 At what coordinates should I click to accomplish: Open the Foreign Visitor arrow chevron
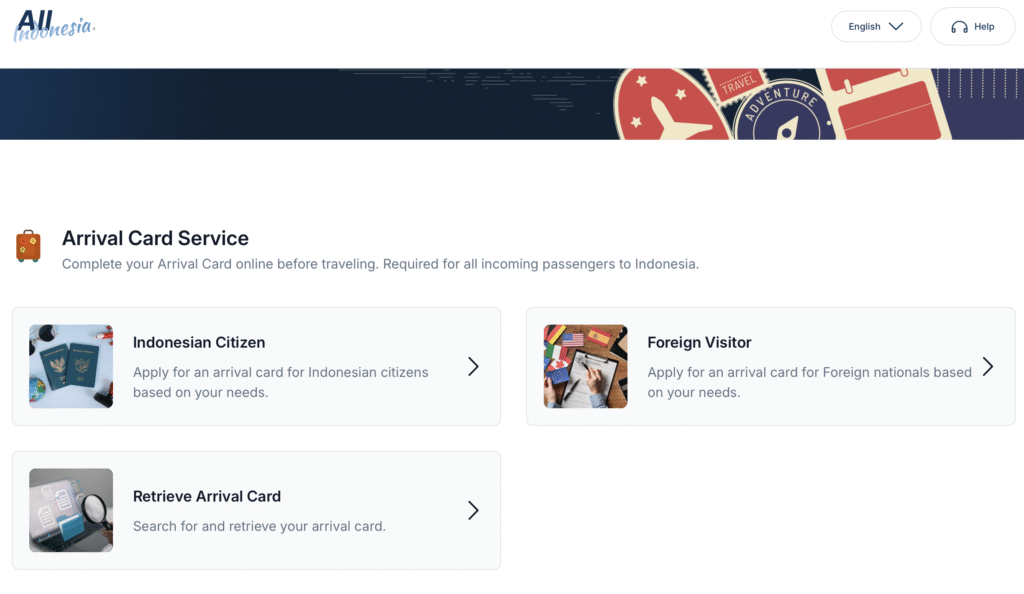[987, 367]
